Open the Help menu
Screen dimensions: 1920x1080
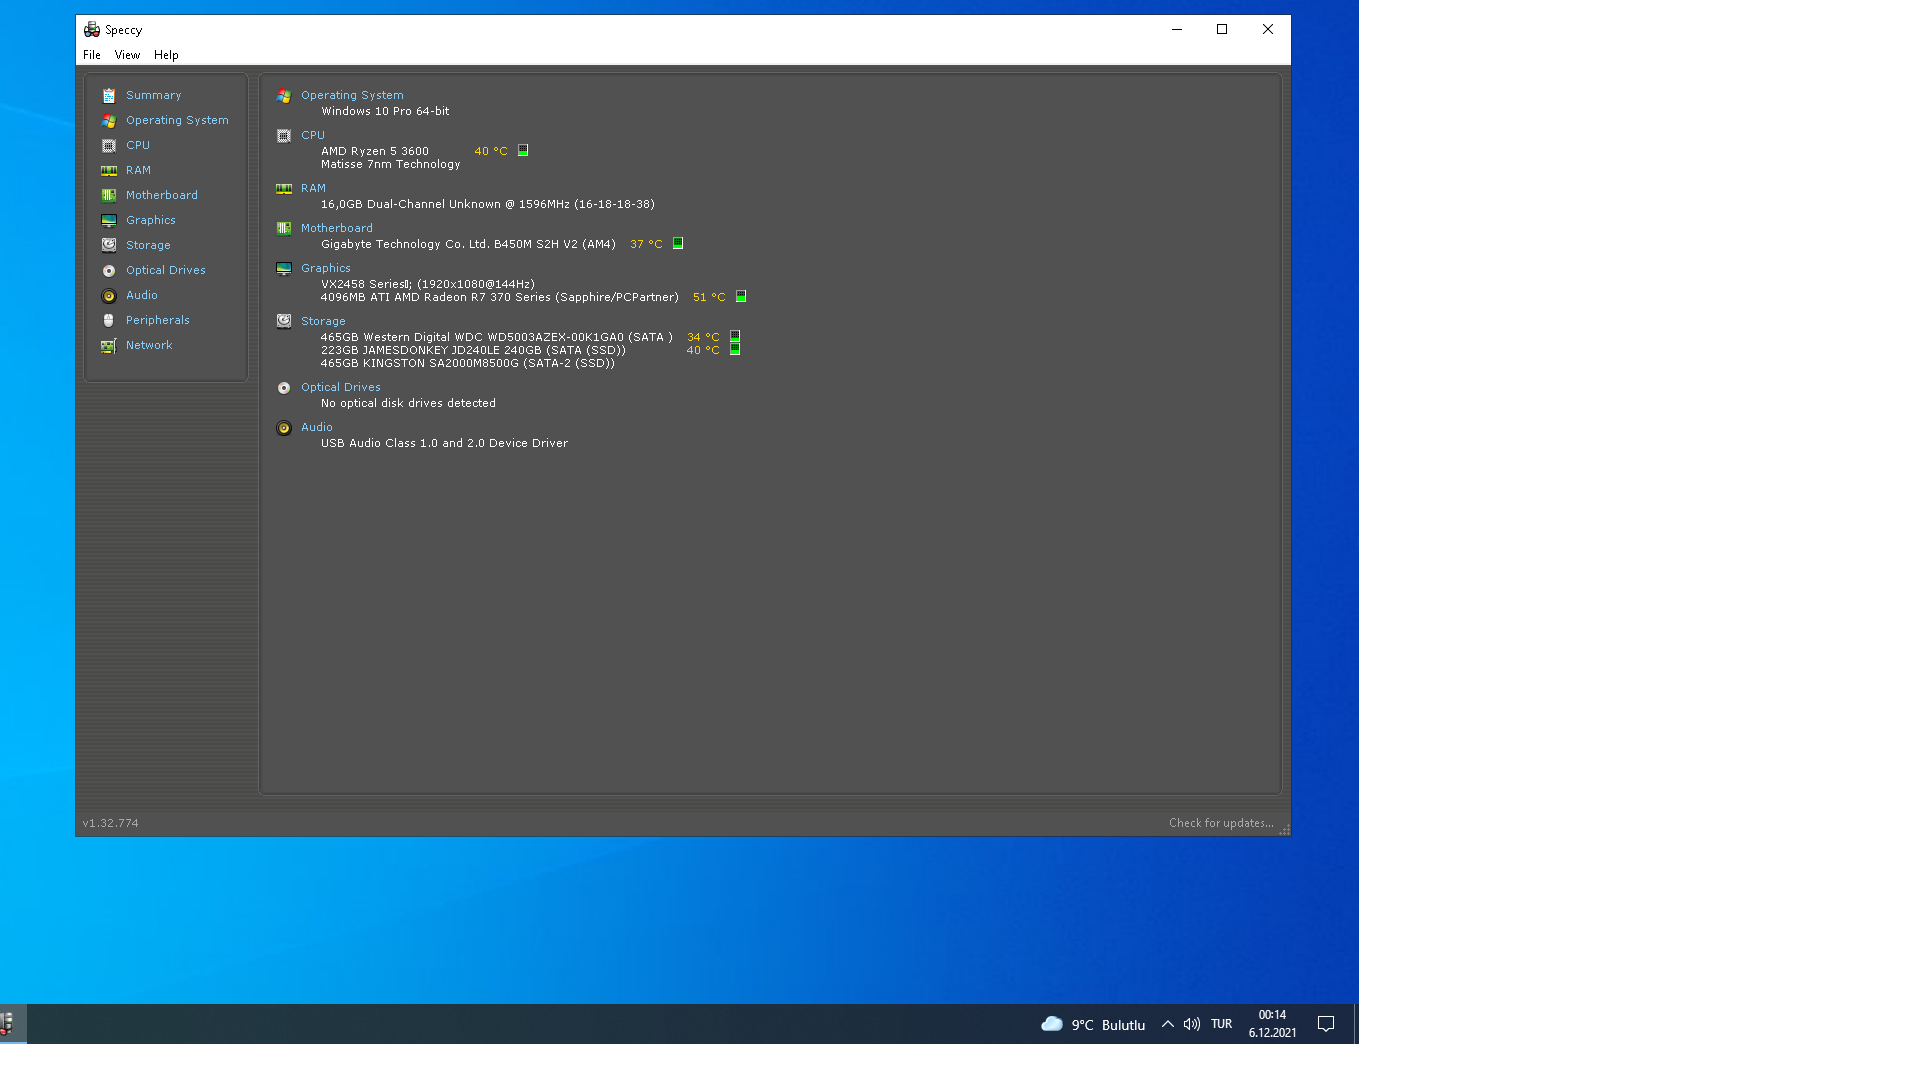166,55
